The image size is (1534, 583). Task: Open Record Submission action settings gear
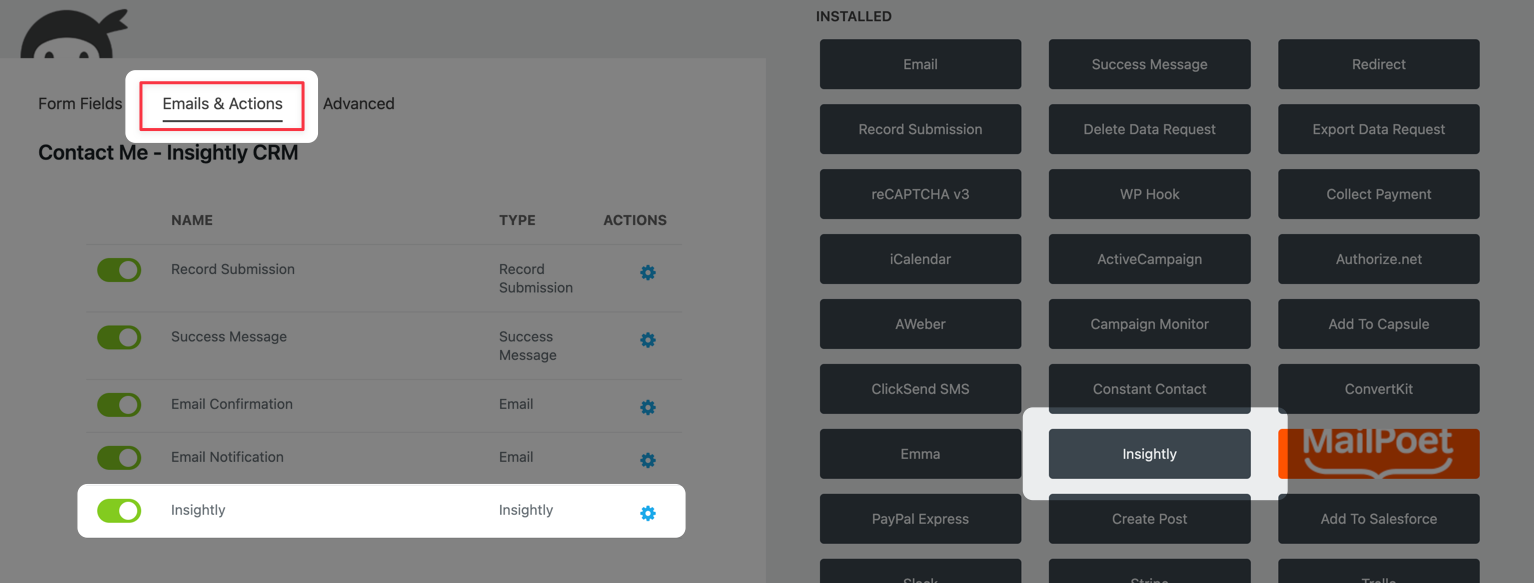pyautogui.click(x=647, y=271)
